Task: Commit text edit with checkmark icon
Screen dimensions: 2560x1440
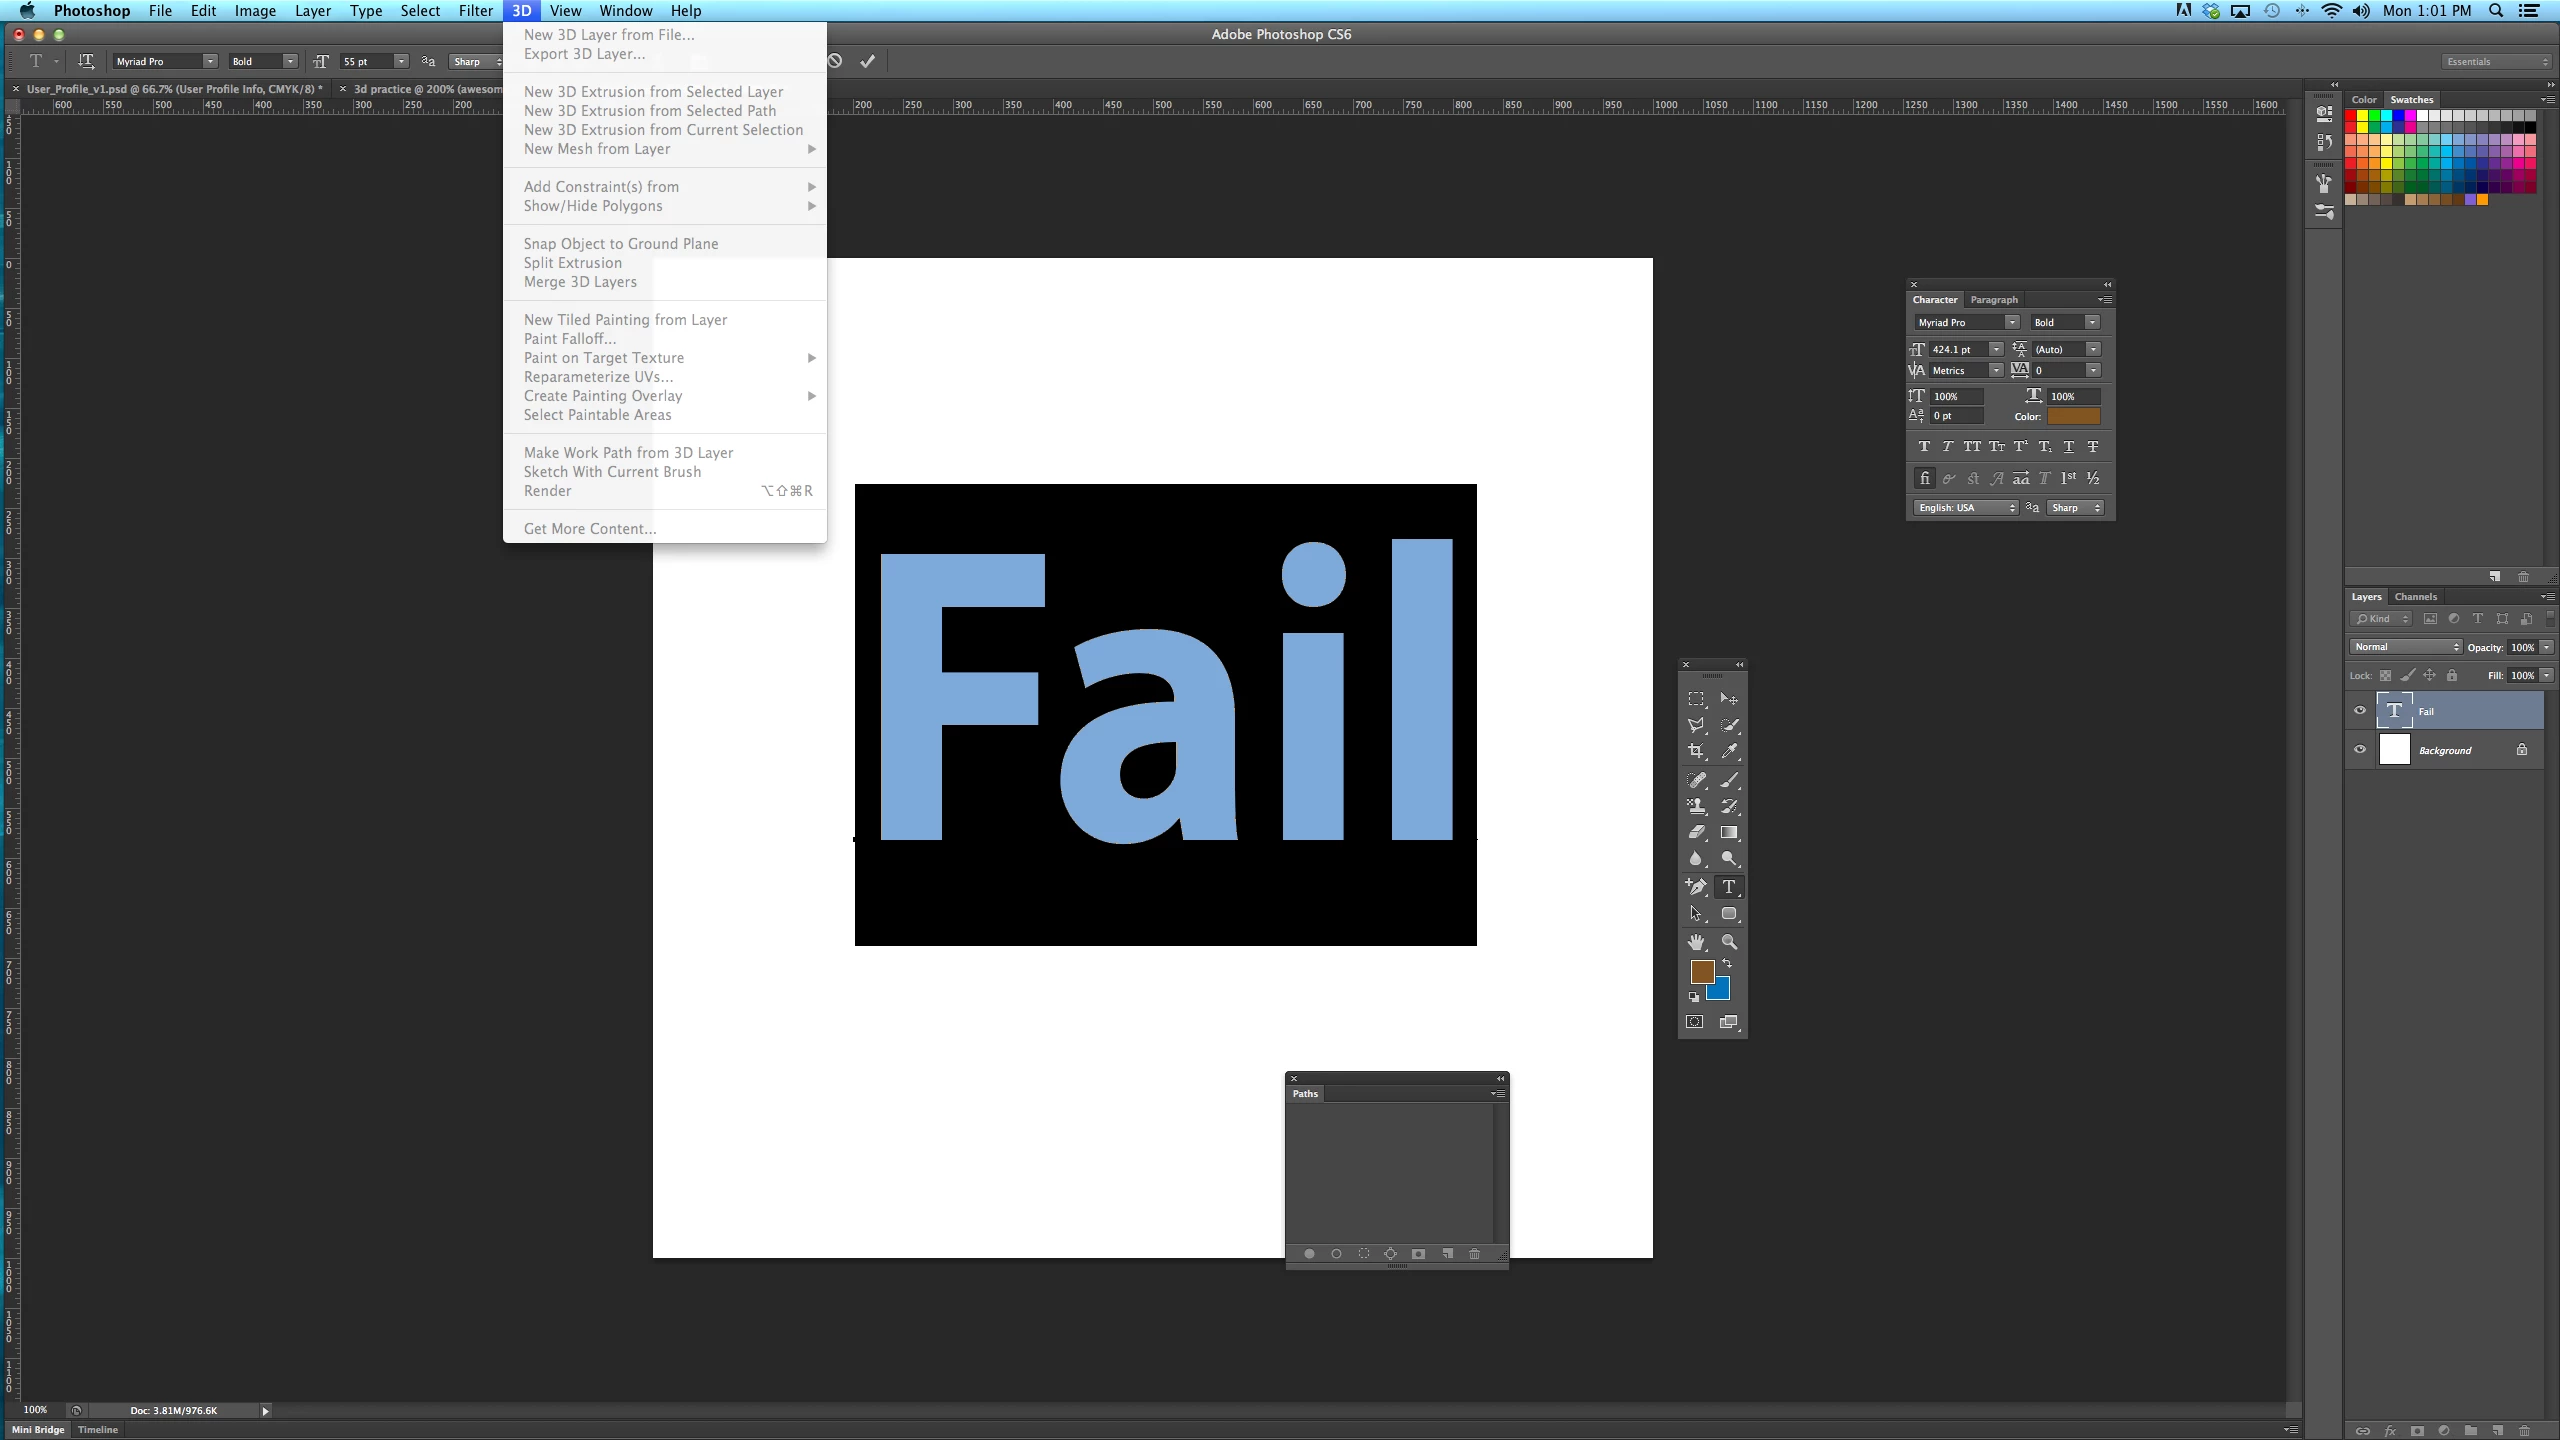Action: pos(867,61)
